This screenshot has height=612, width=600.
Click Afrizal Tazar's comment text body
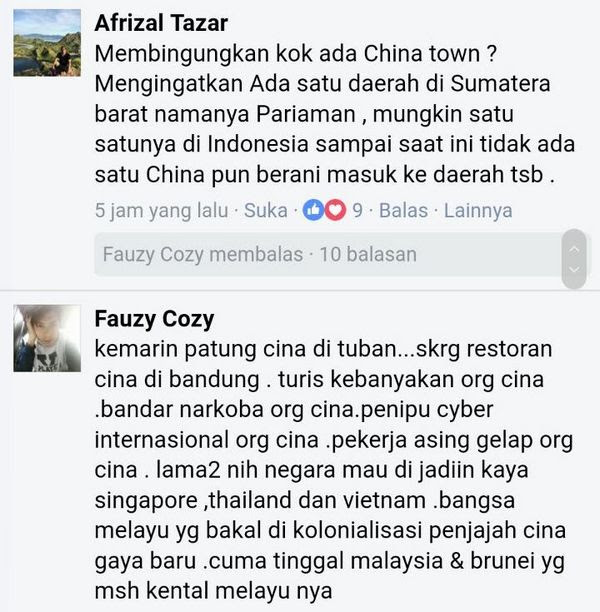click(x=335, y=114)
